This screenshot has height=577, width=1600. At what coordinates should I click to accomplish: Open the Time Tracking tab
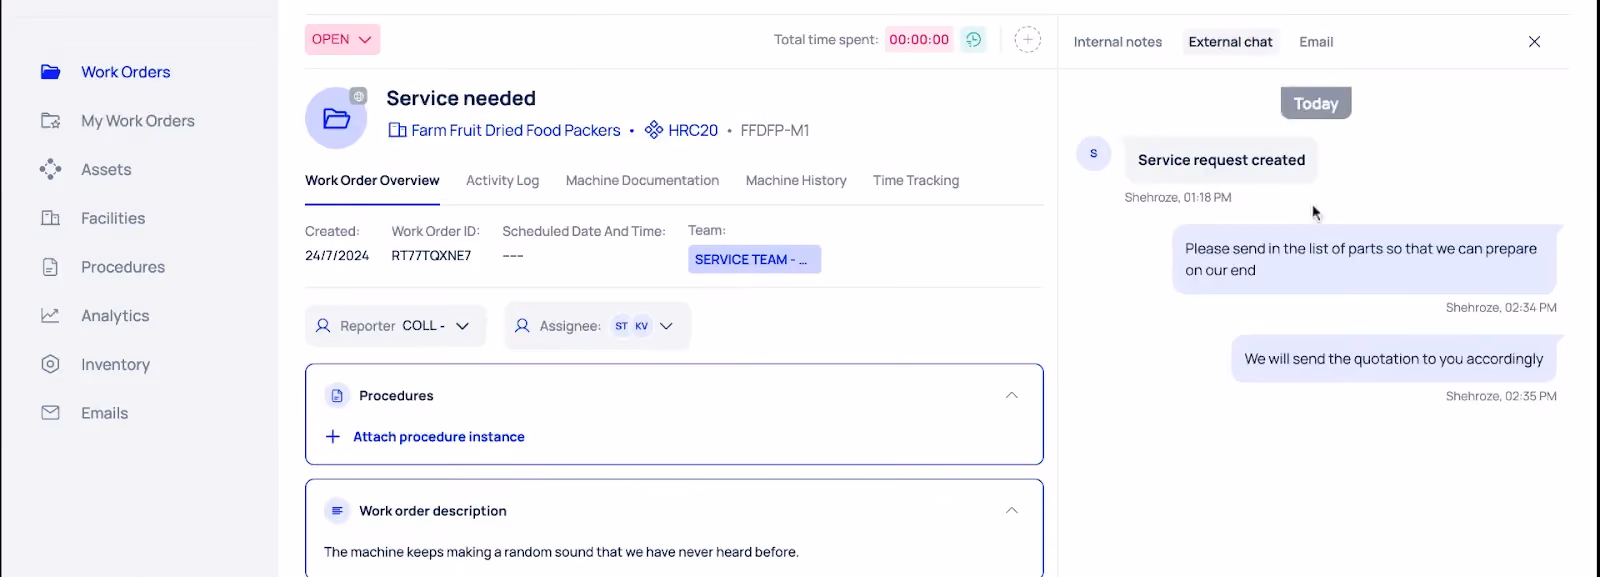(x=916, y=181)
